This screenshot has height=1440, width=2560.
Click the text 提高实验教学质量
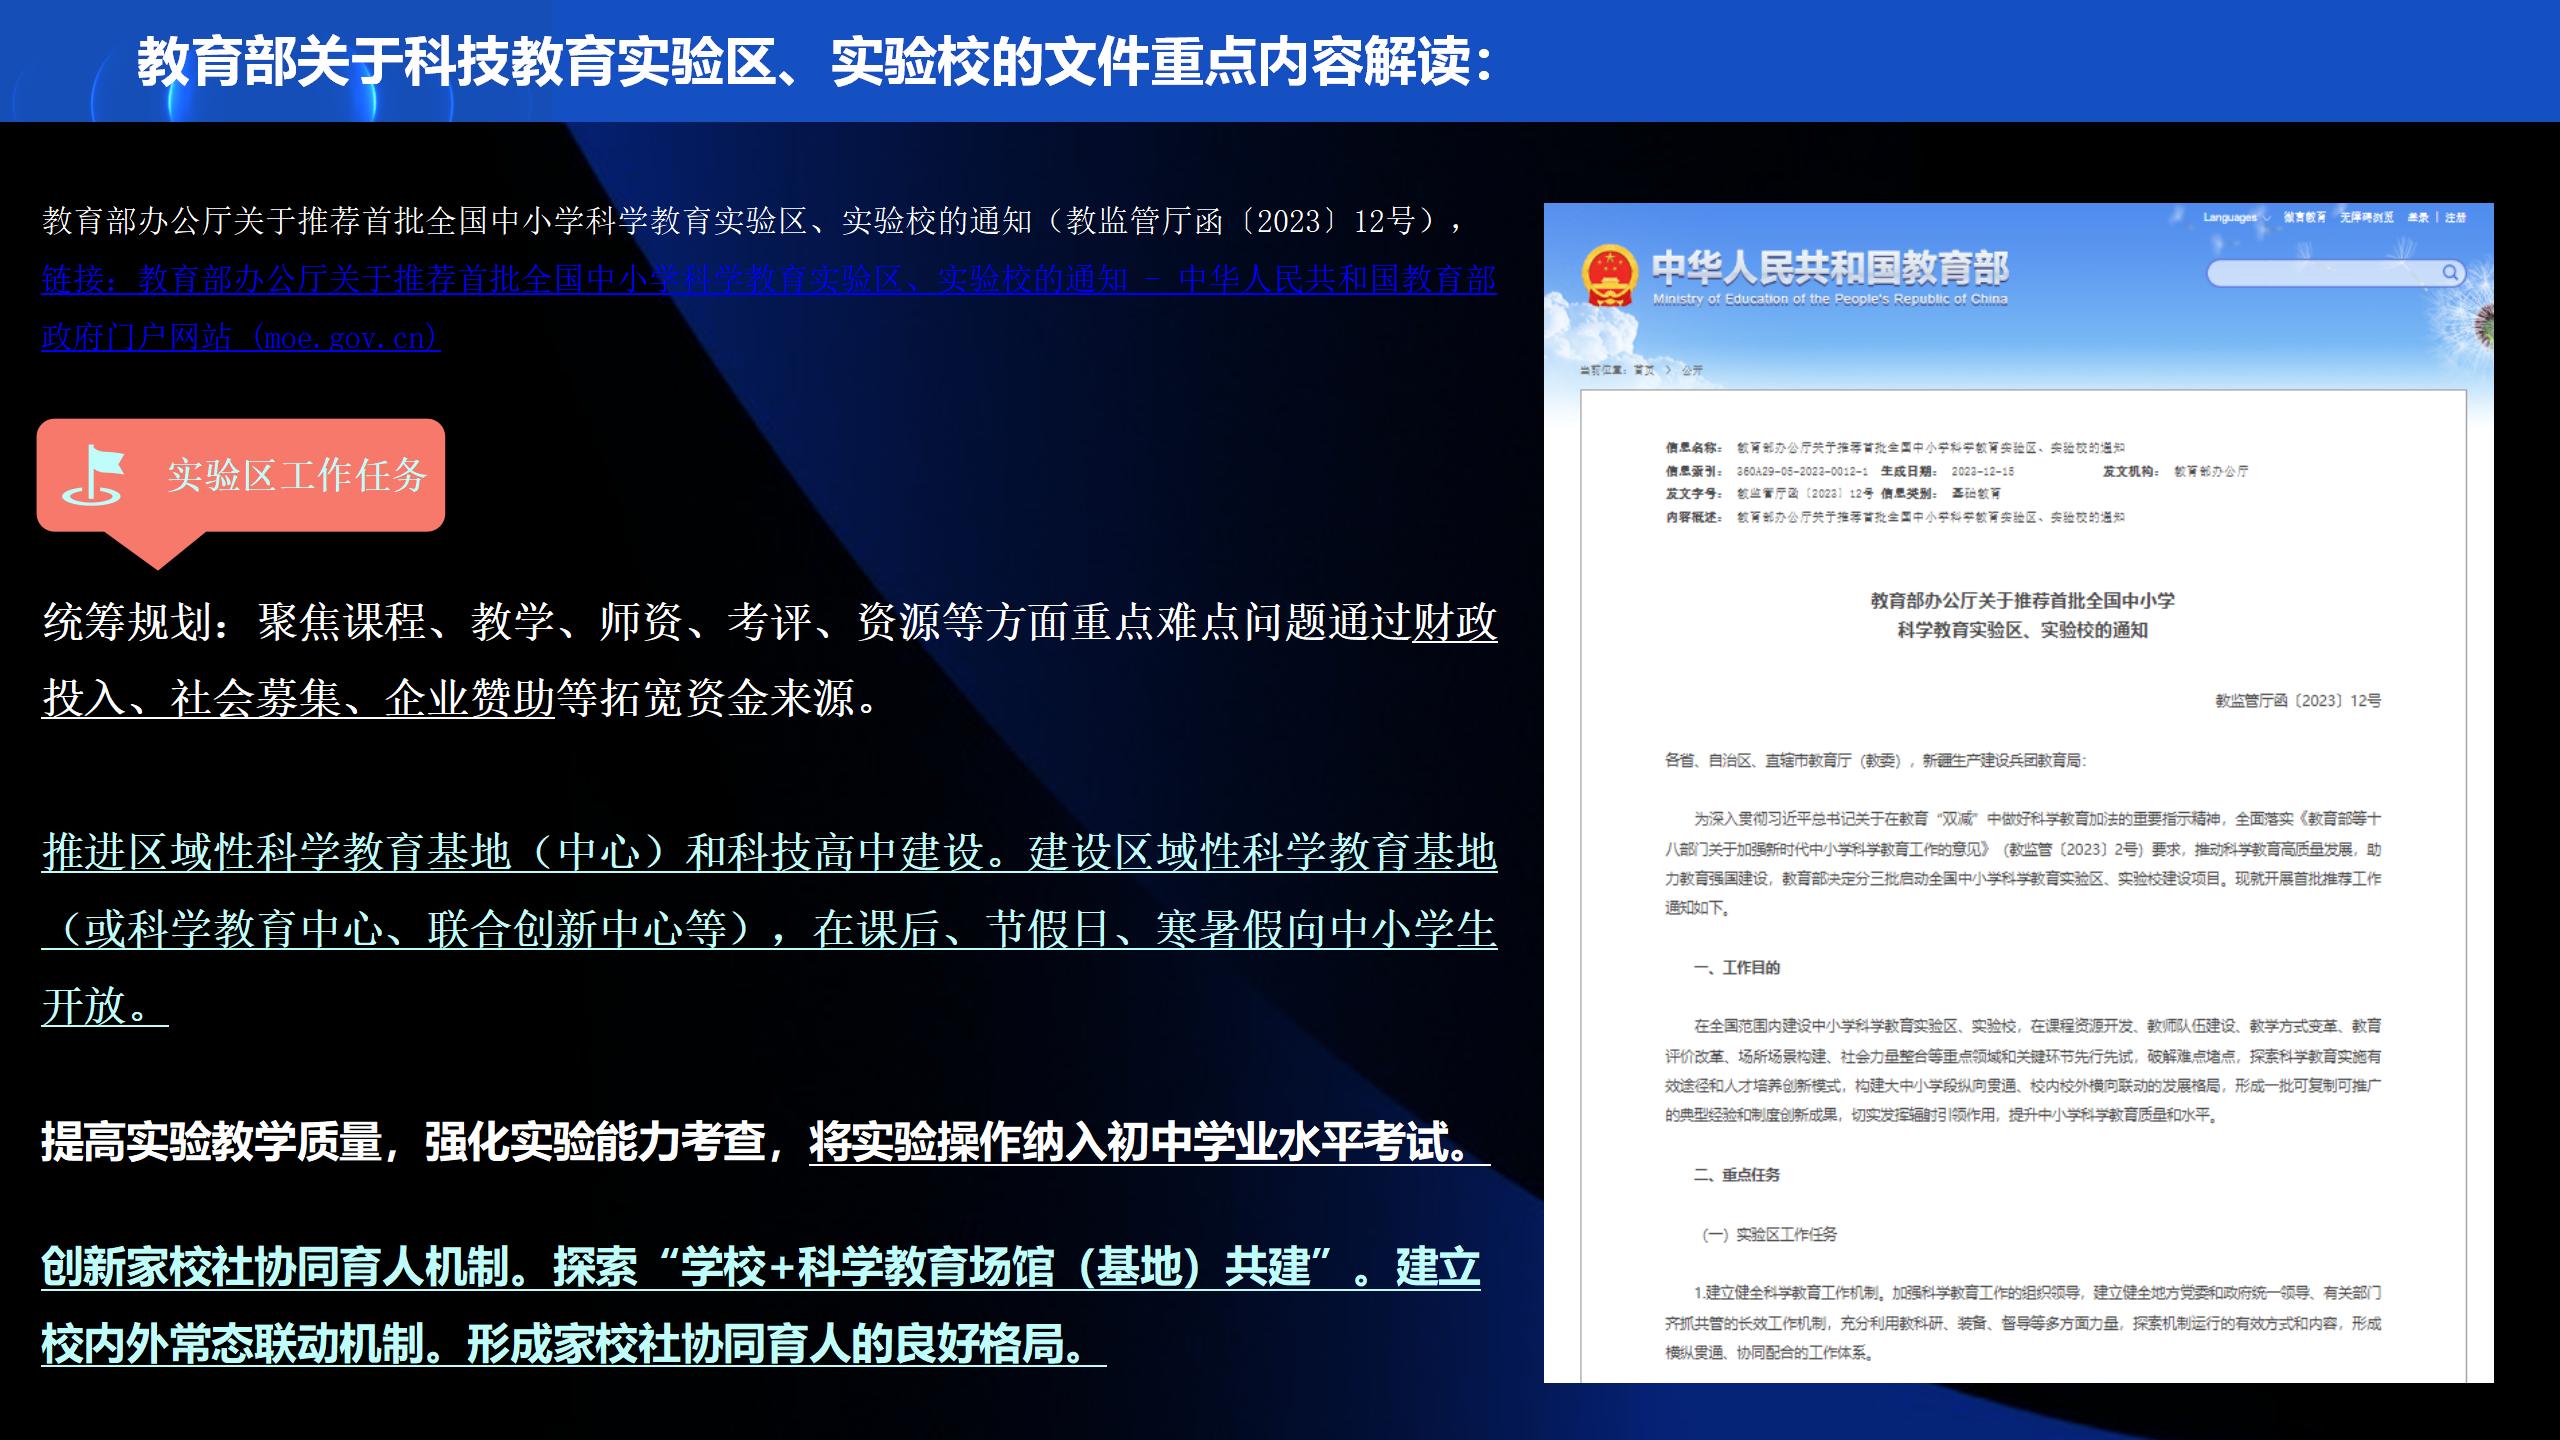coord(211,1141)
